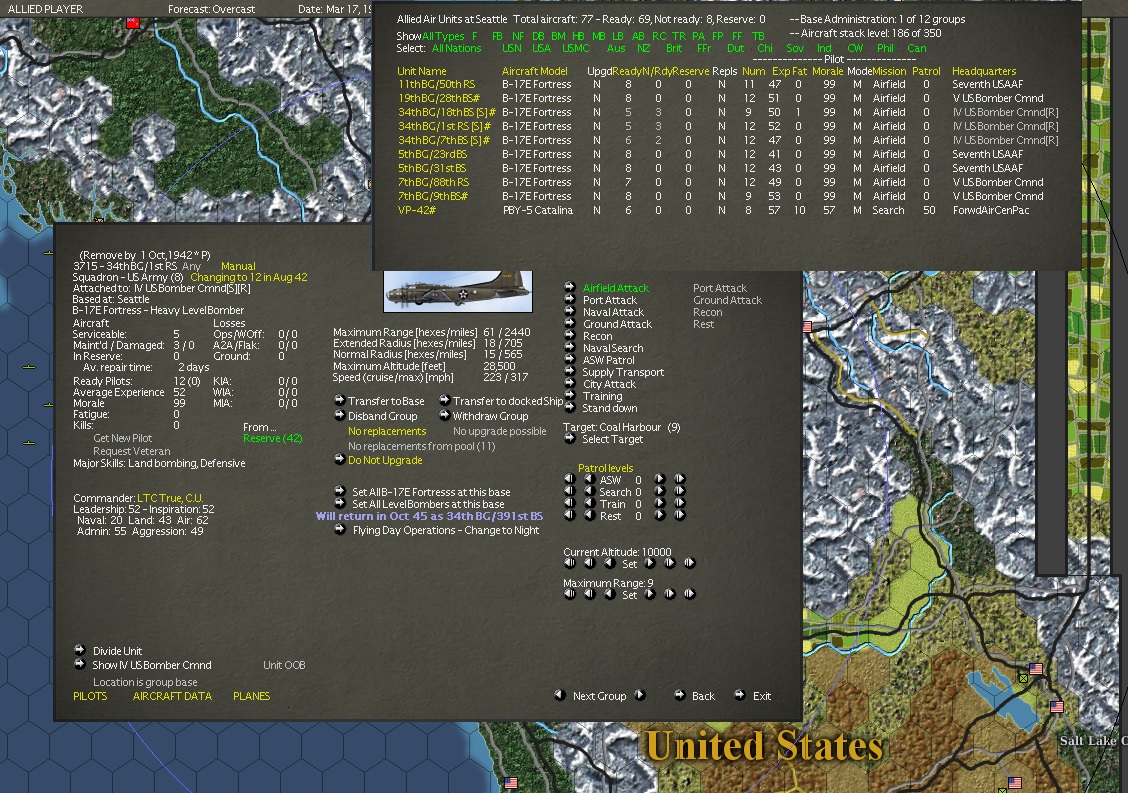Open the PILOTS tab
Viewport: 1128px width, 793px height.
pos(90,696)
